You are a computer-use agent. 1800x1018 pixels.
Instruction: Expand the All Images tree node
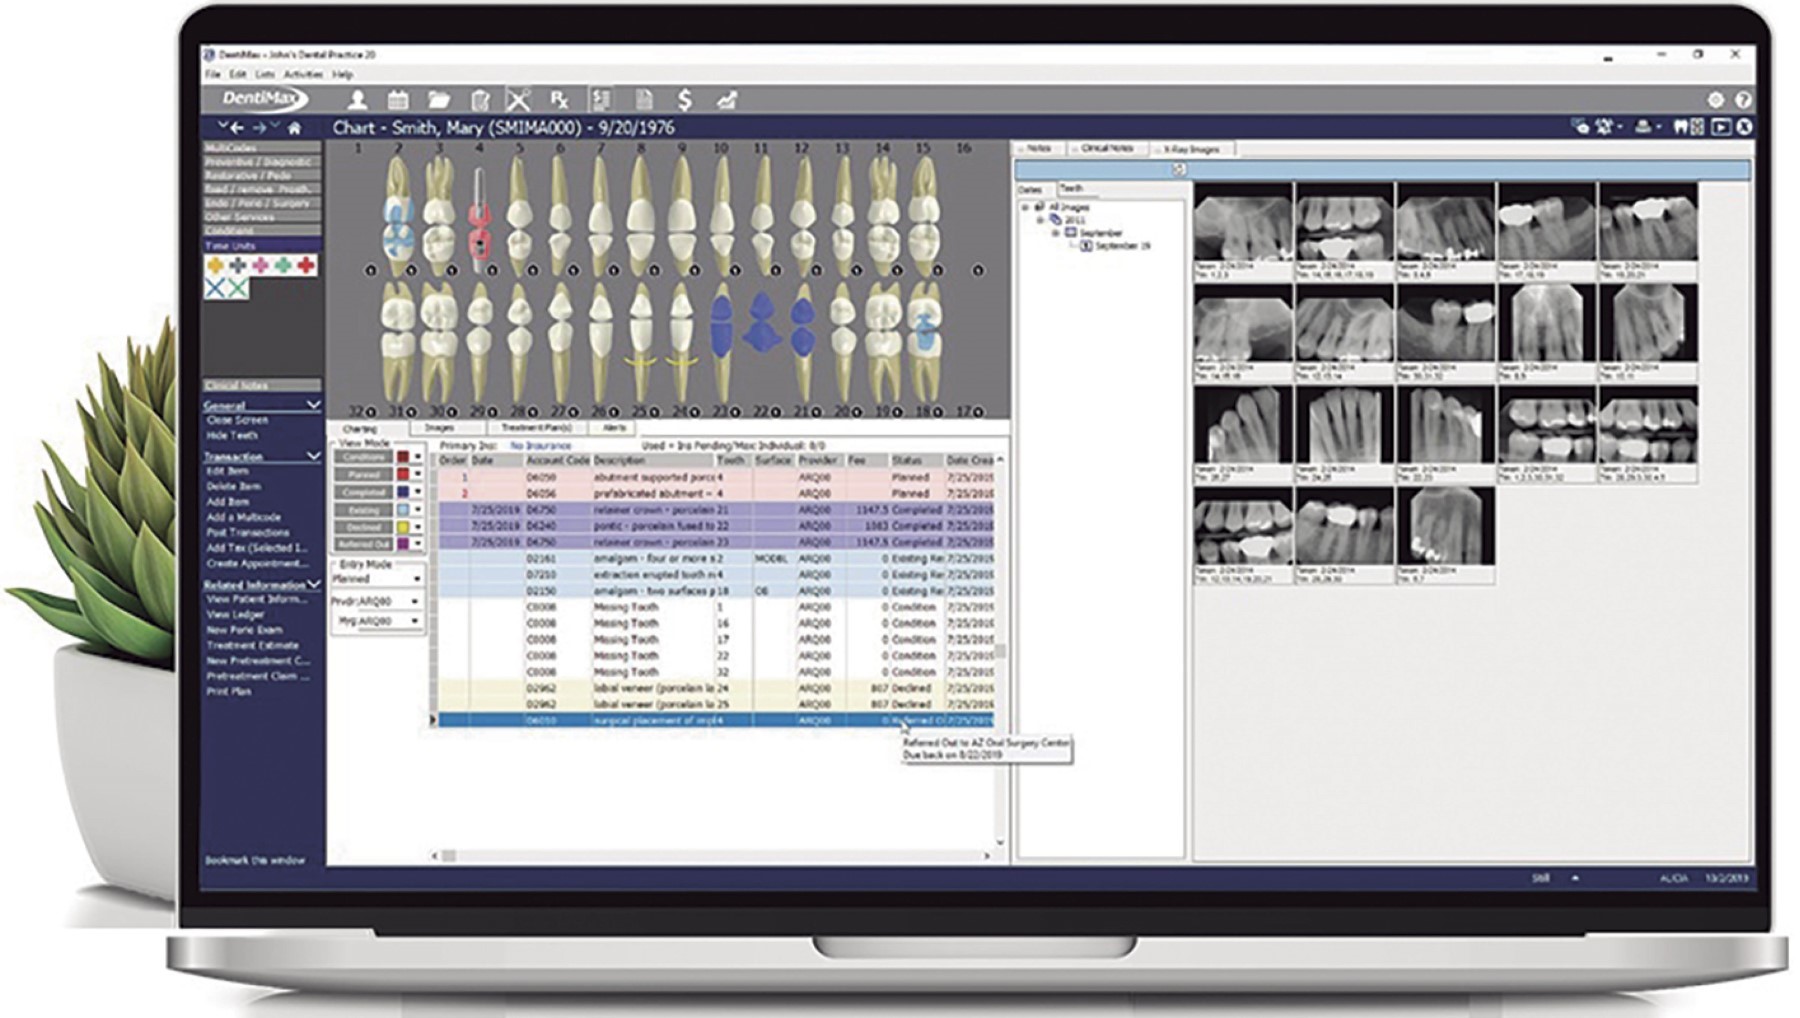point(1025,207)
